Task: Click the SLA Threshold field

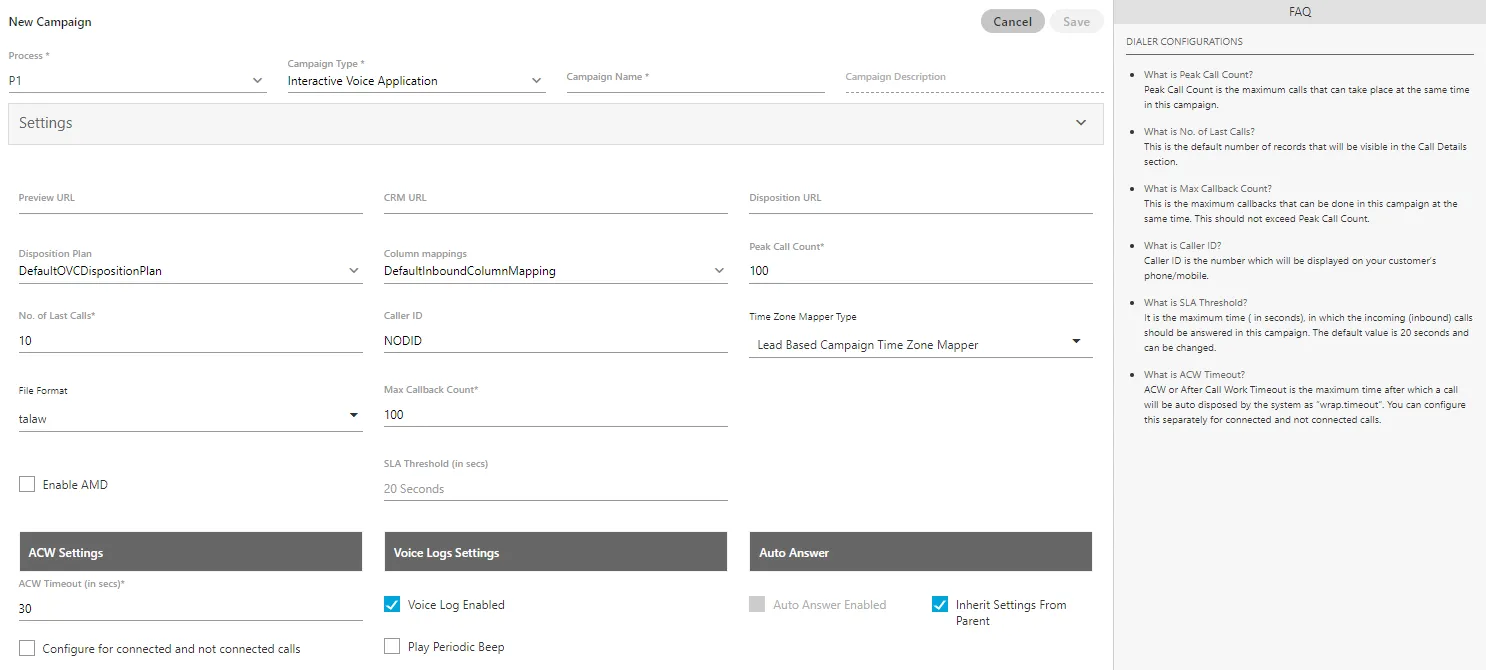Action: [555, 488]
